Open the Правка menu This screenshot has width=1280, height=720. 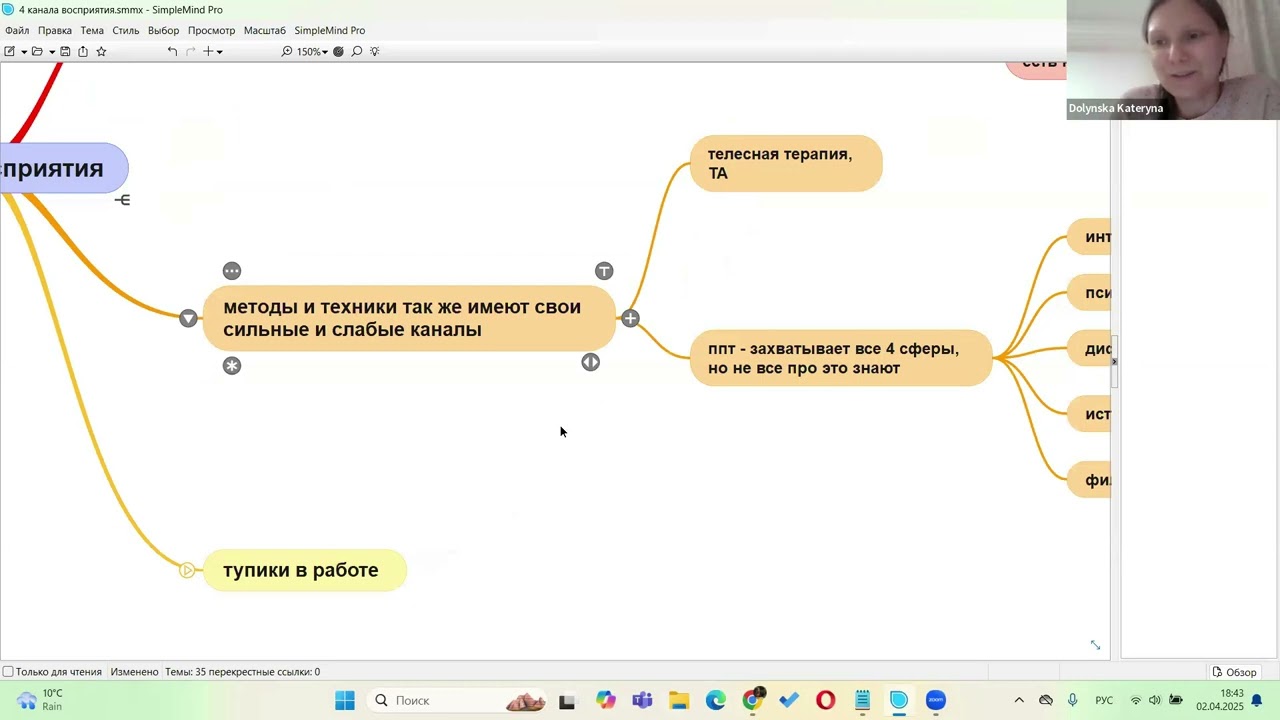tap(55, 30)
